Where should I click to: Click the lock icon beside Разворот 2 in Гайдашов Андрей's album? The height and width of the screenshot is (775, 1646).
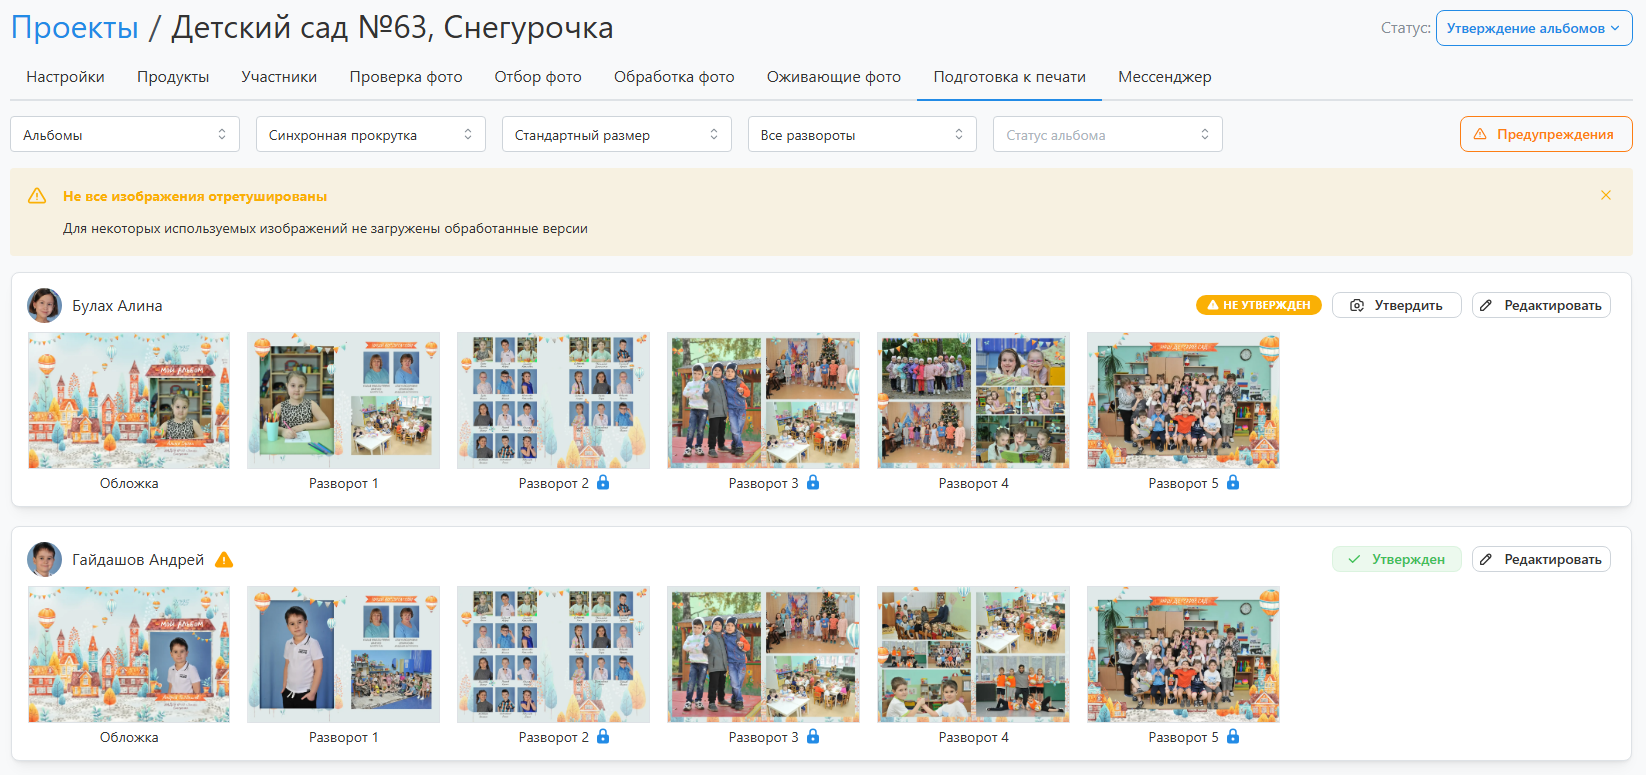(x=603, y=737)
